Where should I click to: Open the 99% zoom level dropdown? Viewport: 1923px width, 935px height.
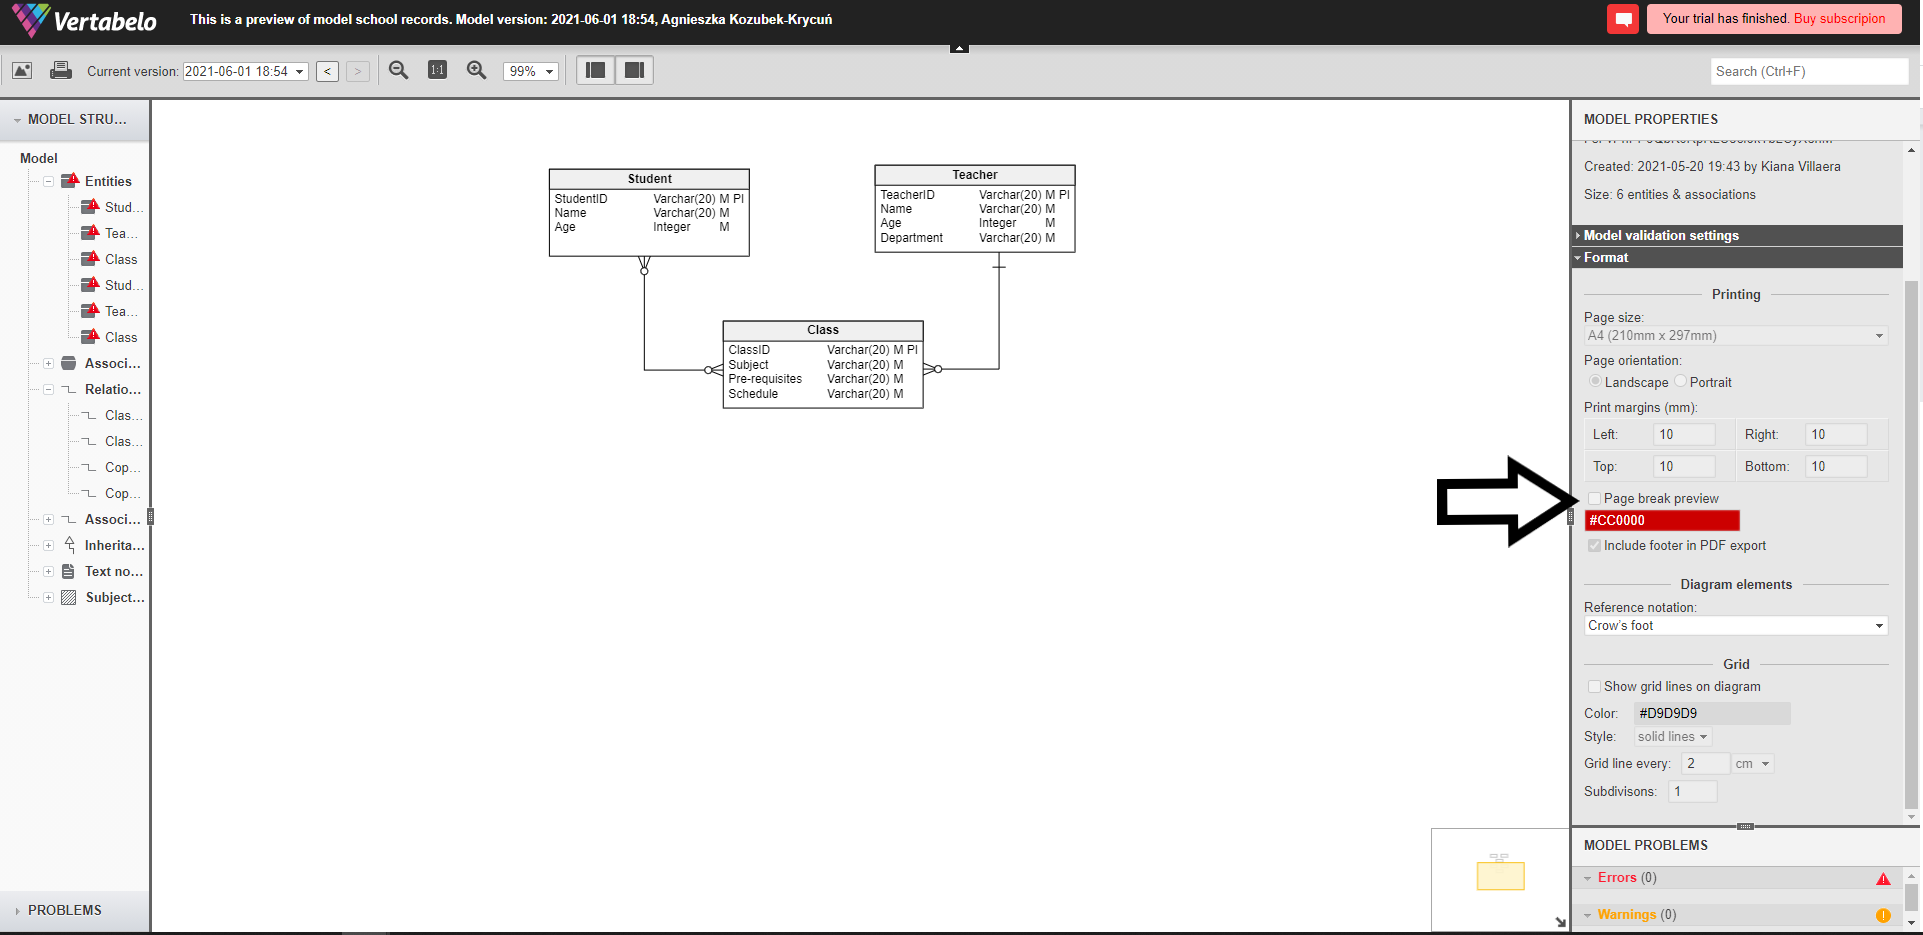tap(530, 71)
